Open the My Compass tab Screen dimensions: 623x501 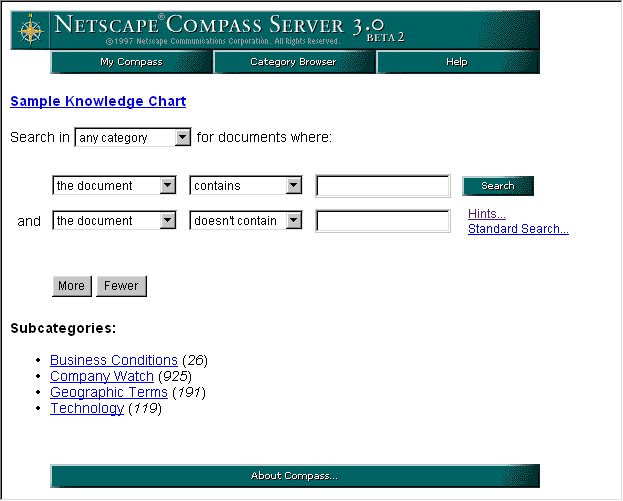(x=132, y=62)
